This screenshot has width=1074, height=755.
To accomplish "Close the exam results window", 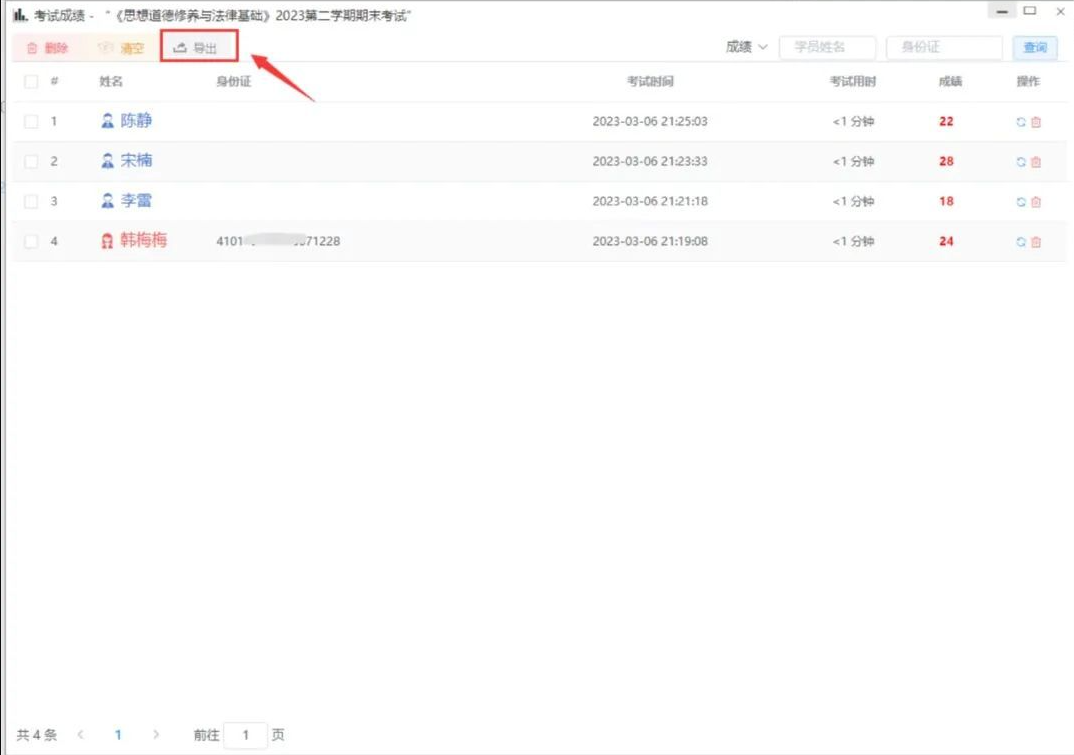I will tap(1060, 11).
